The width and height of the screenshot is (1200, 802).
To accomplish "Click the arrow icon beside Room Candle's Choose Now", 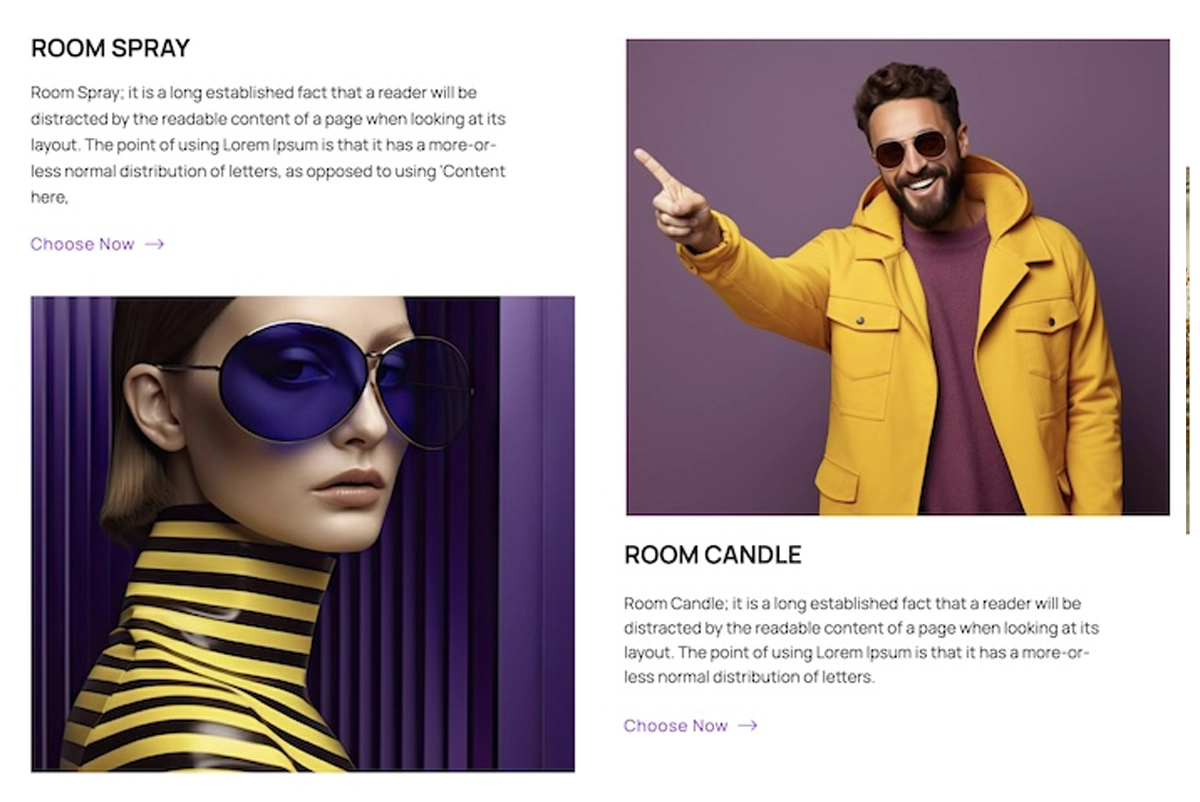I will click(747, 726).
